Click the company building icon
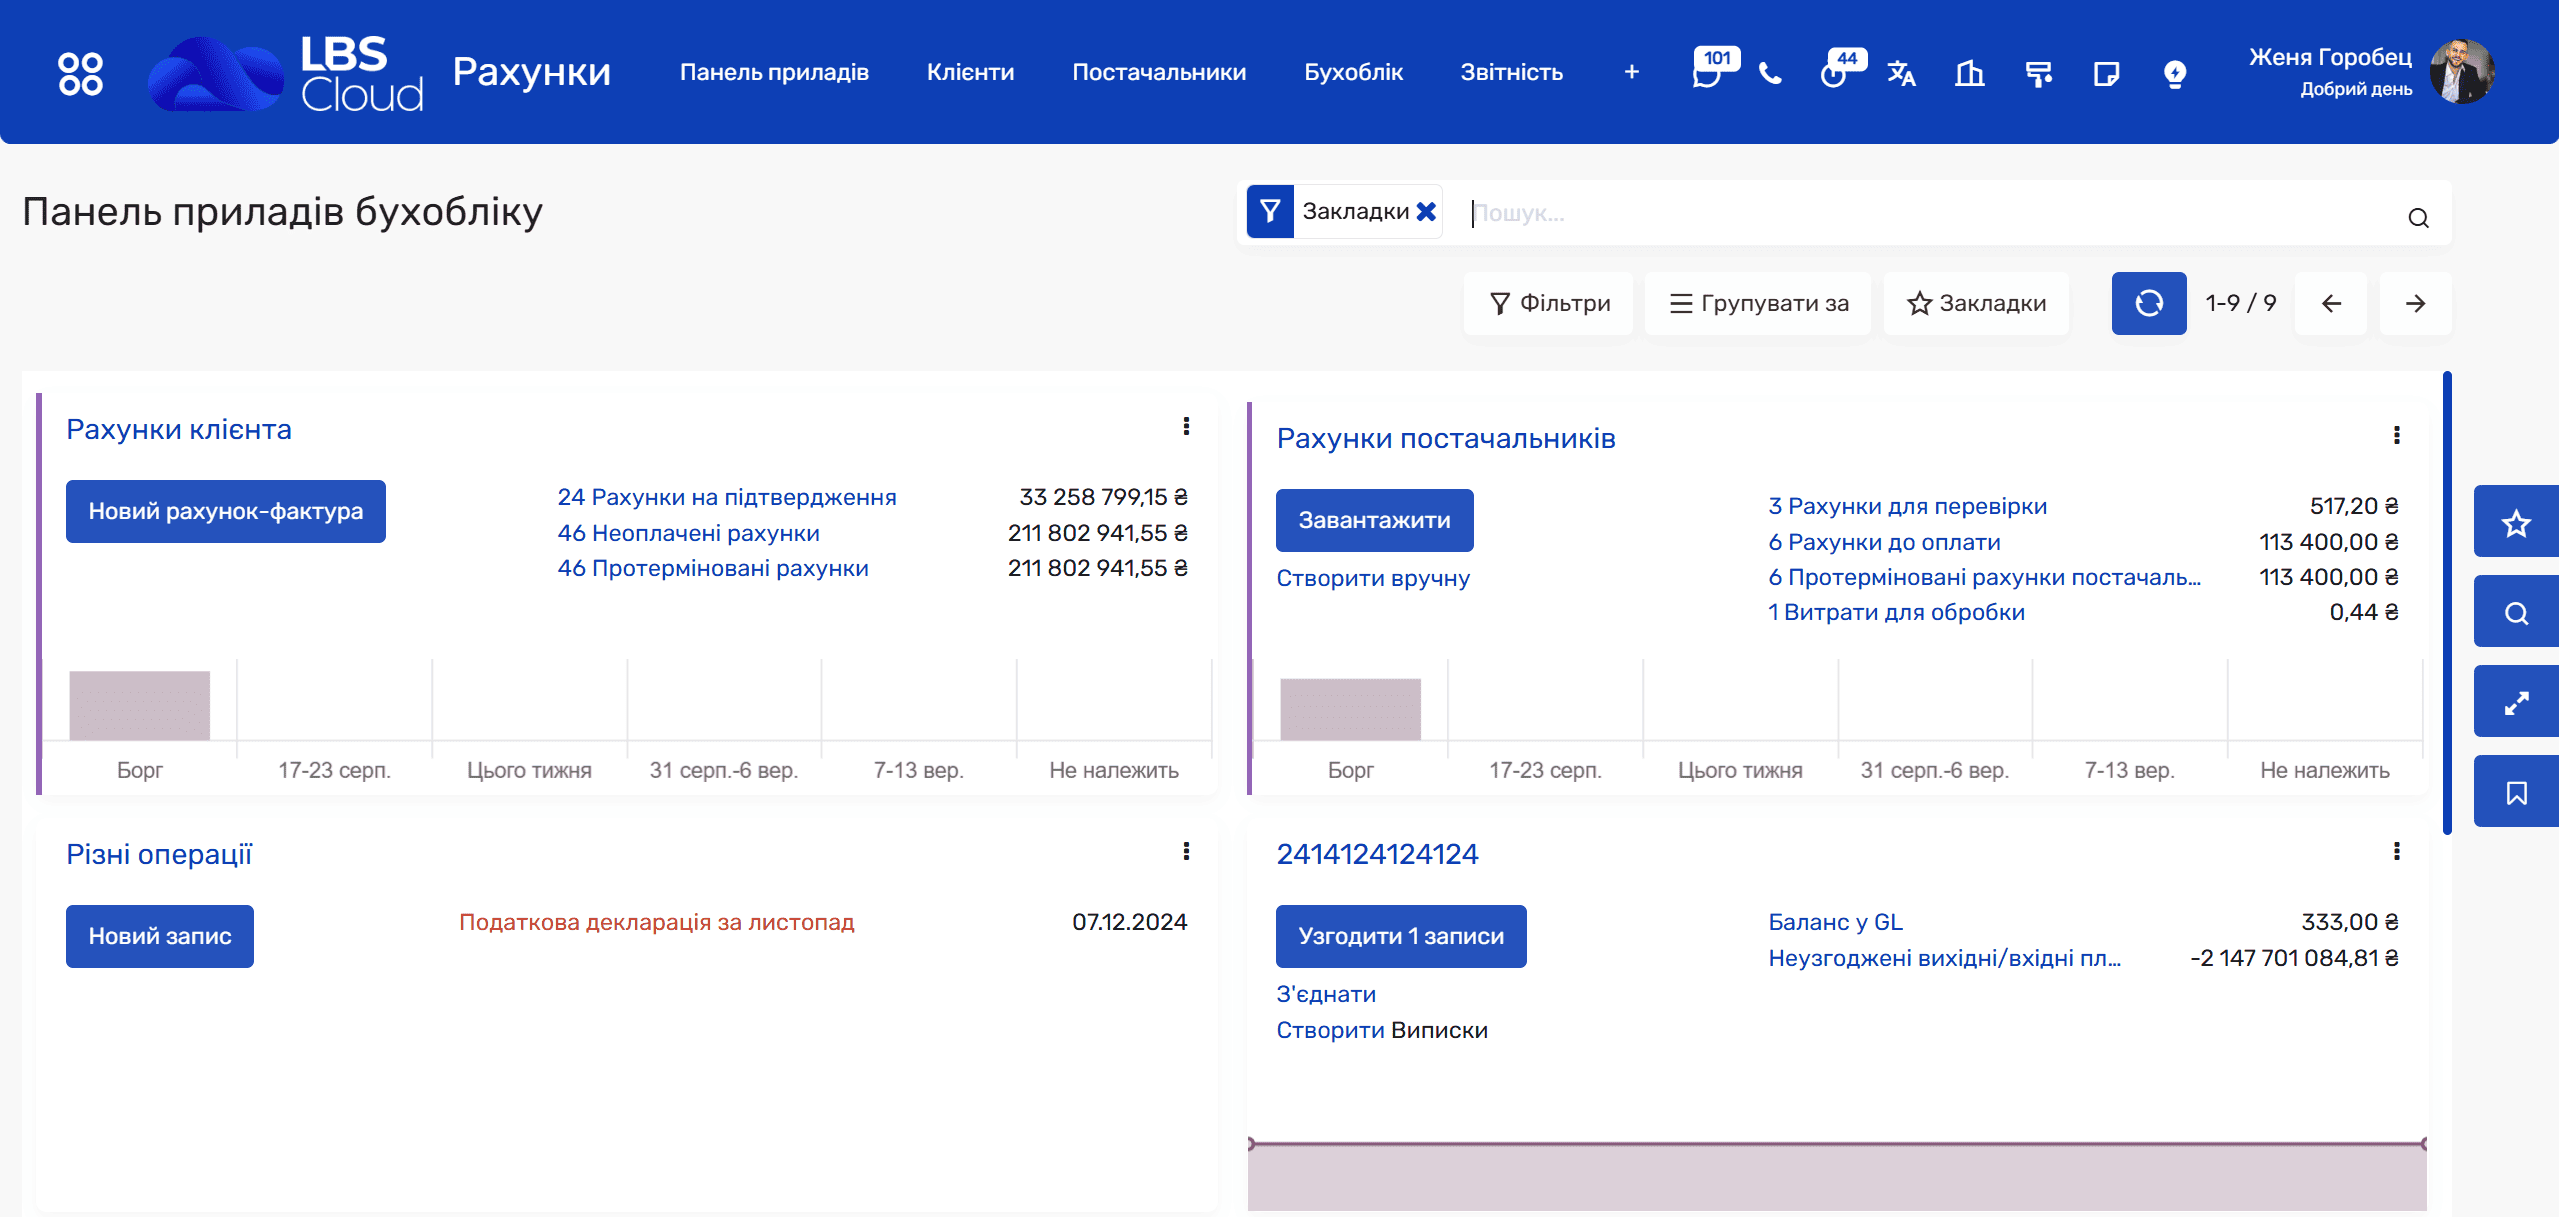The height and width of the screenshot is (1217, 2559). pyautogui.click(x=1969, y=73)
